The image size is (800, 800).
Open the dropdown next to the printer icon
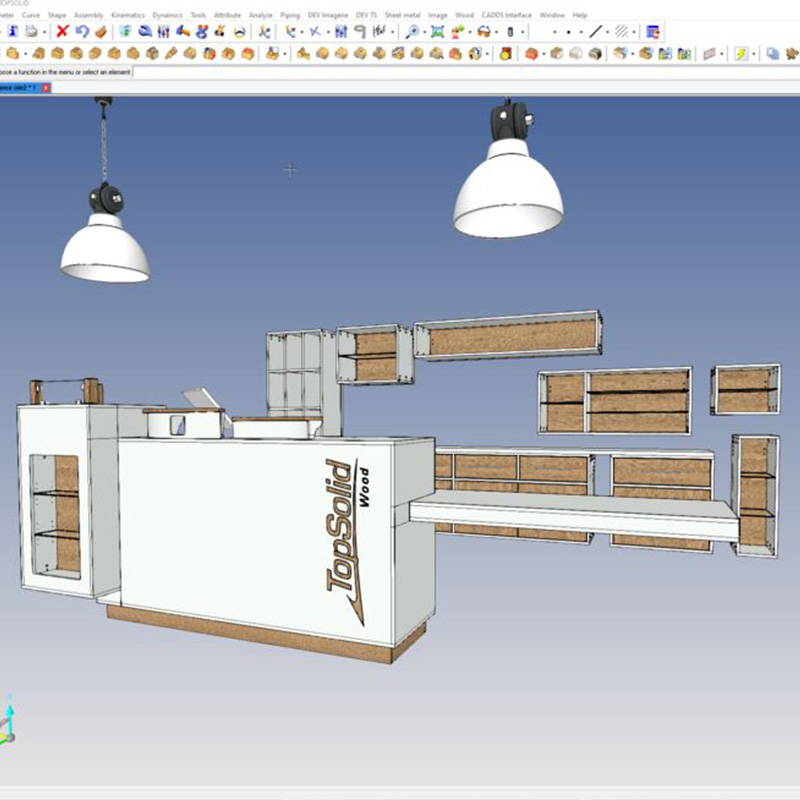tap(44, 32)
